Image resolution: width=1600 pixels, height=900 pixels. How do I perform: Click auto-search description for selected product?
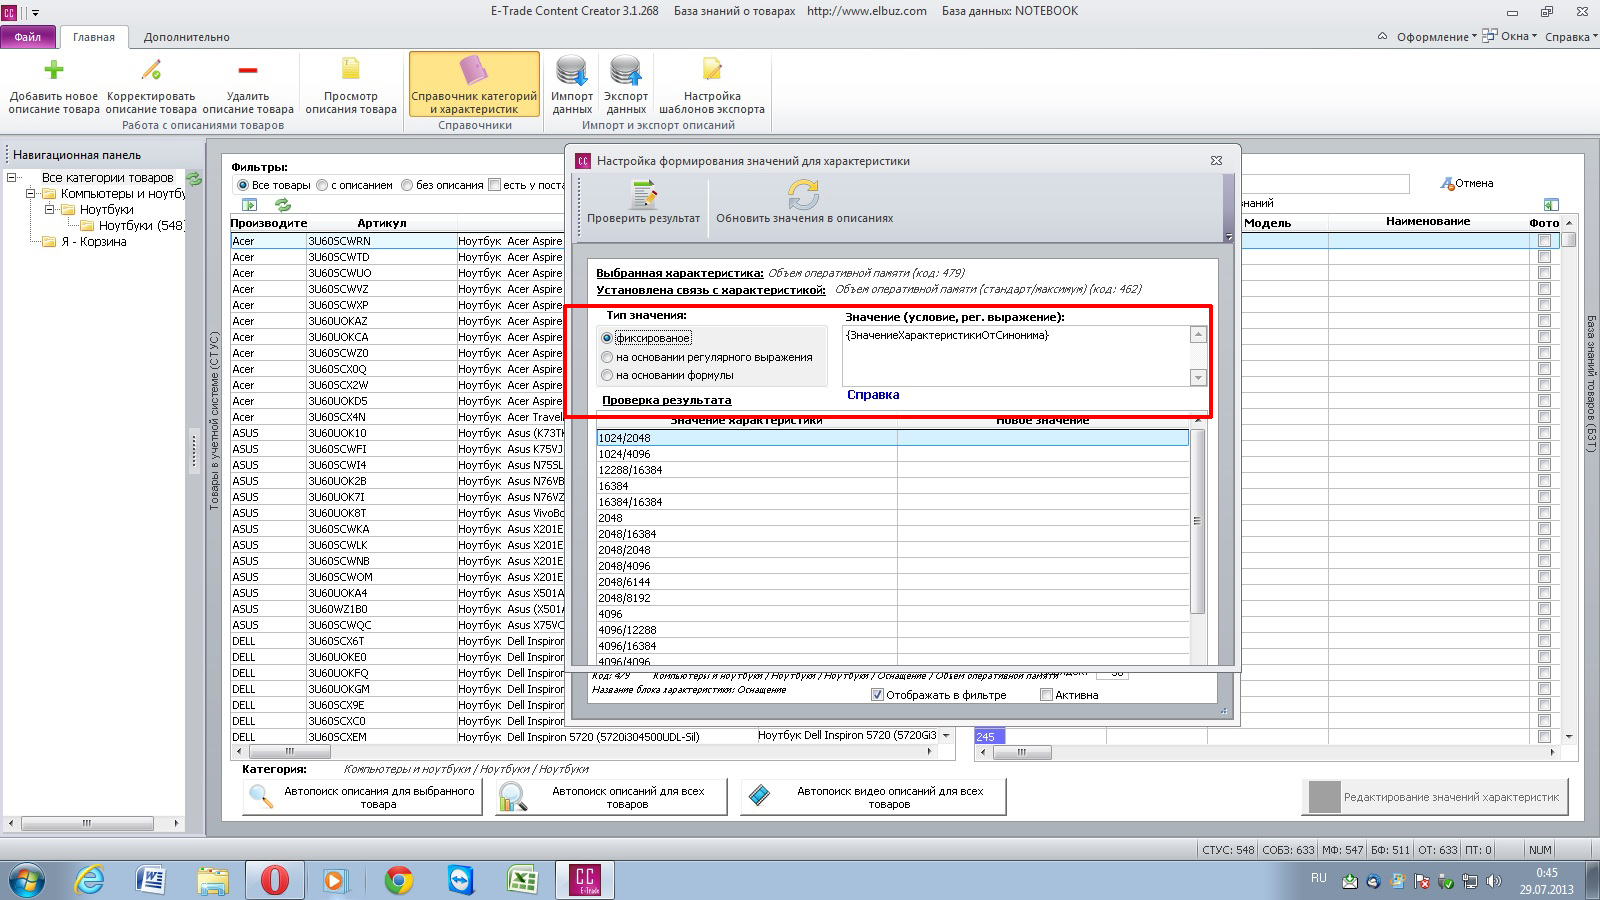pyautogui.click(x=362, y=797)
